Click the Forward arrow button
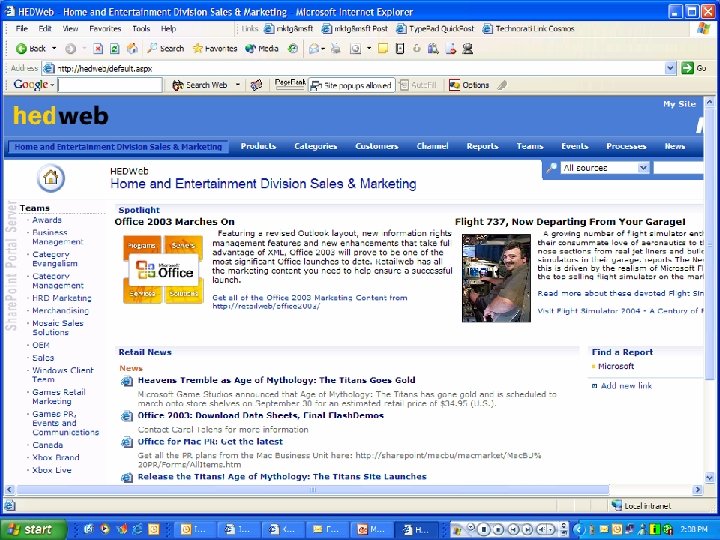The height and width of the screenshot is (540, 720). pyautogui.click(x=70, y=48)
